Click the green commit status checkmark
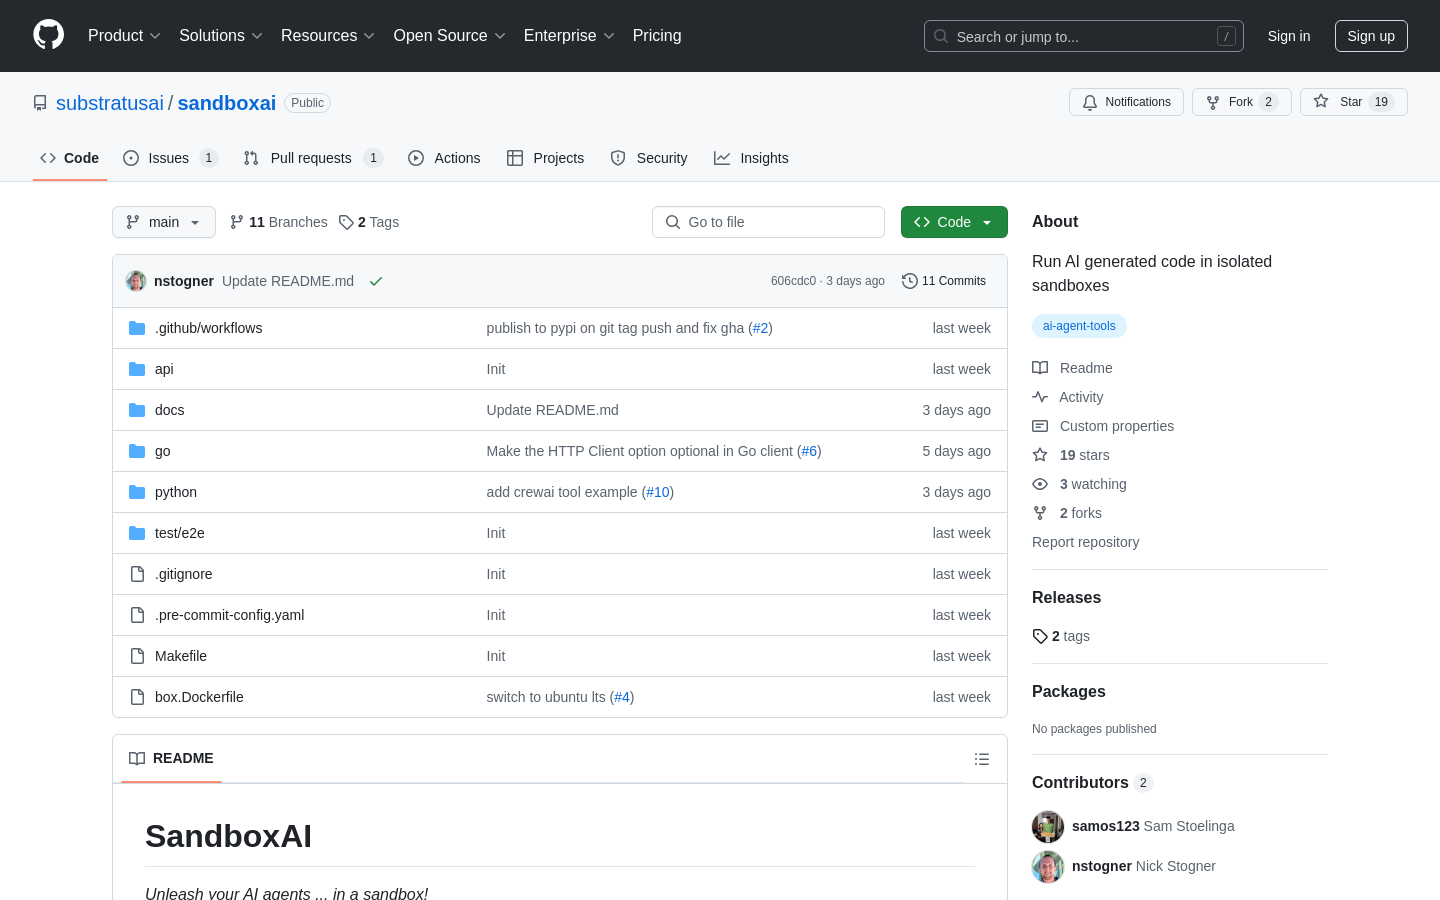This screenshot has width=1440, height=900. point(376,281)
